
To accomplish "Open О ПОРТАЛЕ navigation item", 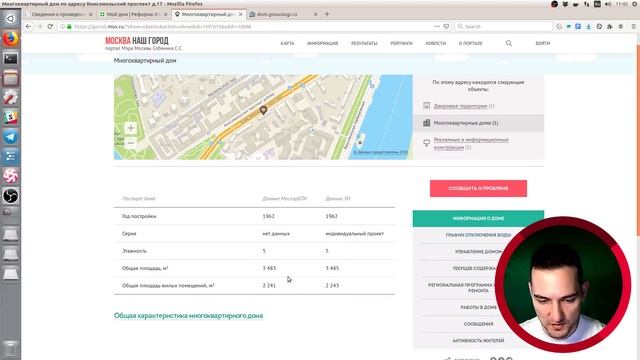I will click(470, 43).
